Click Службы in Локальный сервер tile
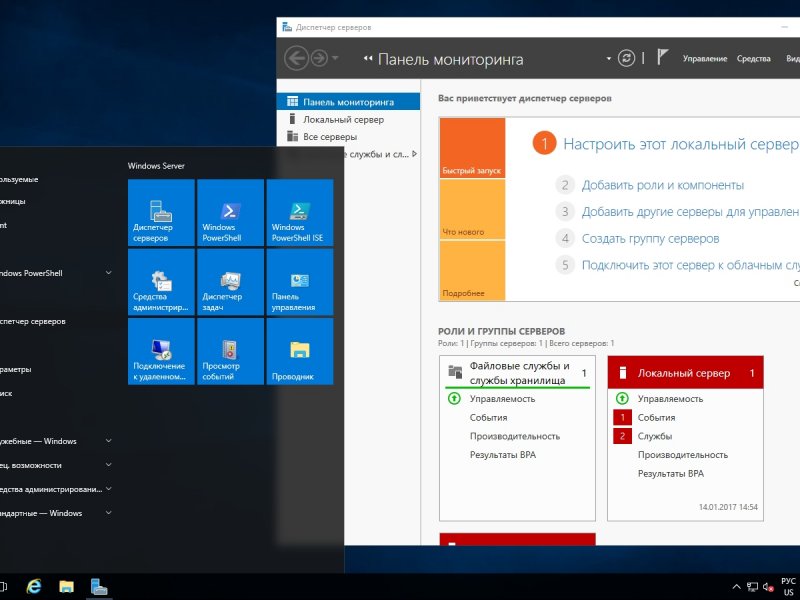This screenshot has height=600, width=800. (655, 436)
